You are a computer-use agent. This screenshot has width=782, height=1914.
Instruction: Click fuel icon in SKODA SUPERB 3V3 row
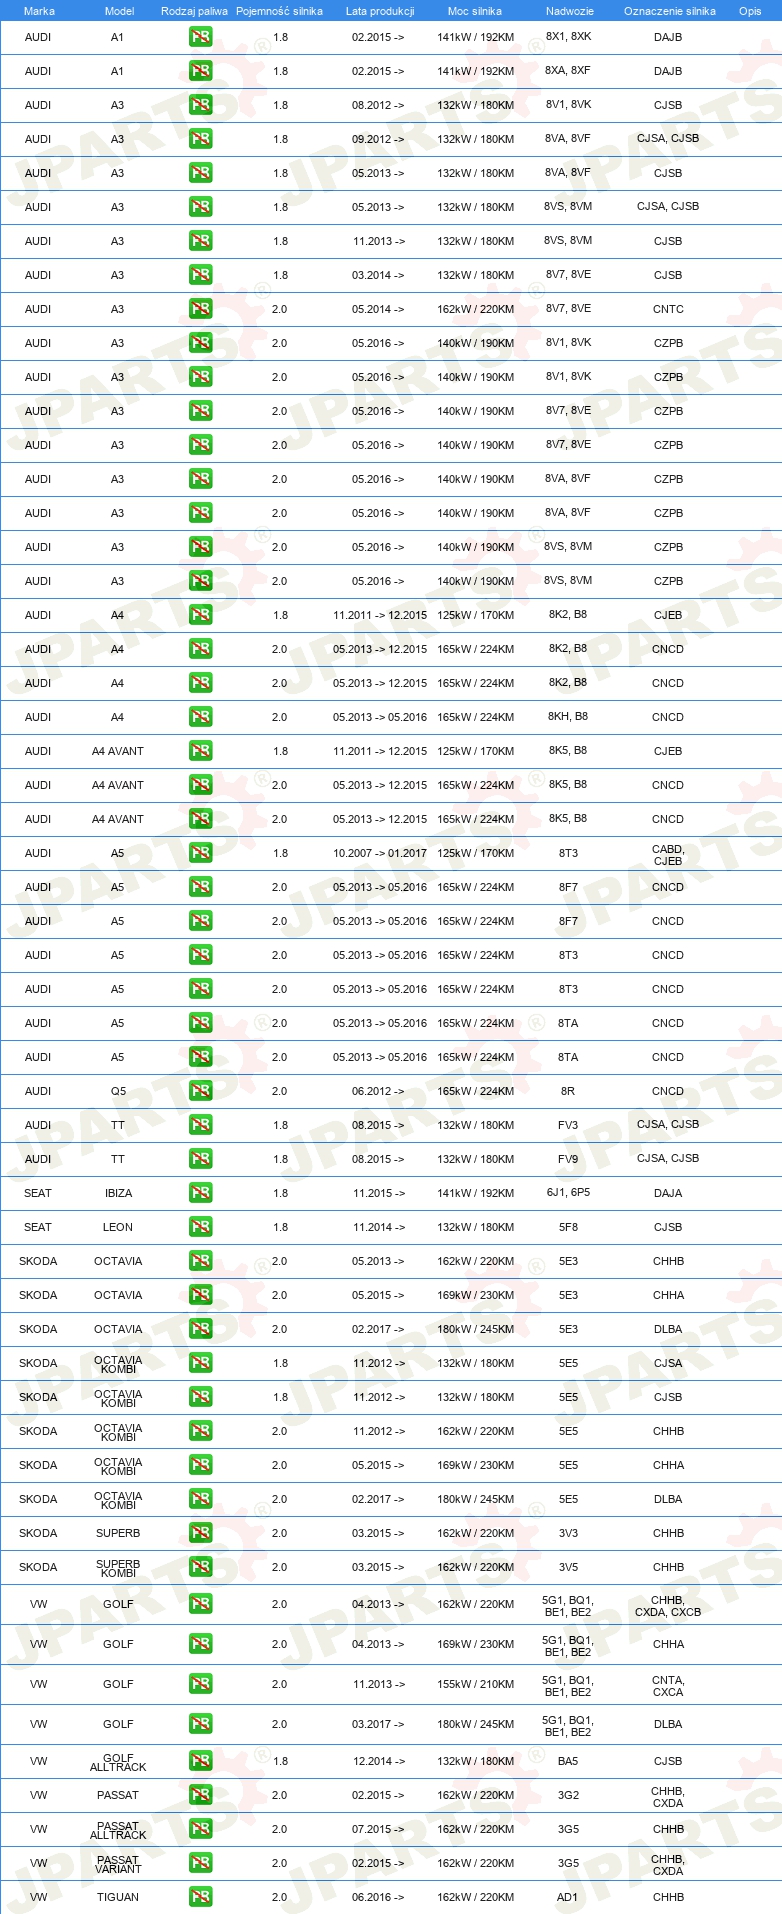pos(200,1533)
